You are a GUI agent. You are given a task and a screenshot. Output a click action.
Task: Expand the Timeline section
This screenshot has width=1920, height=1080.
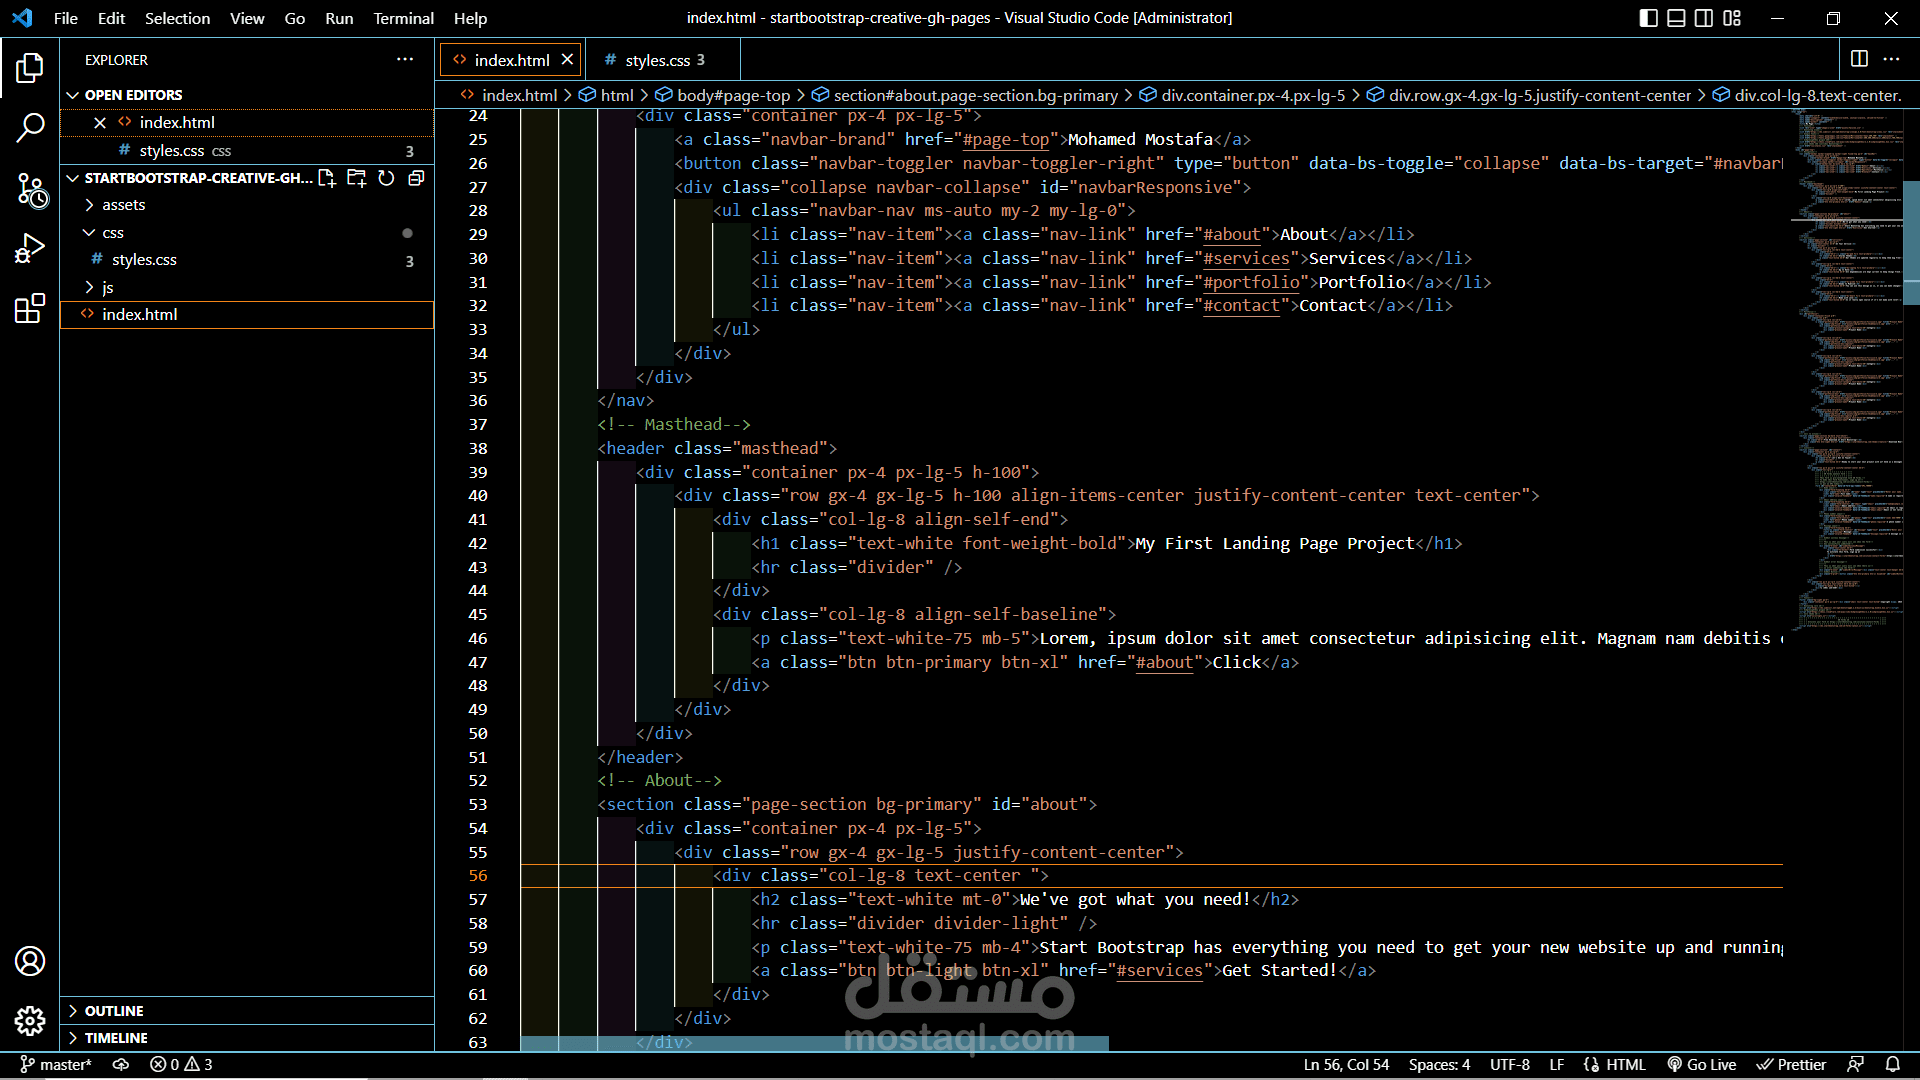(247, 1038)
